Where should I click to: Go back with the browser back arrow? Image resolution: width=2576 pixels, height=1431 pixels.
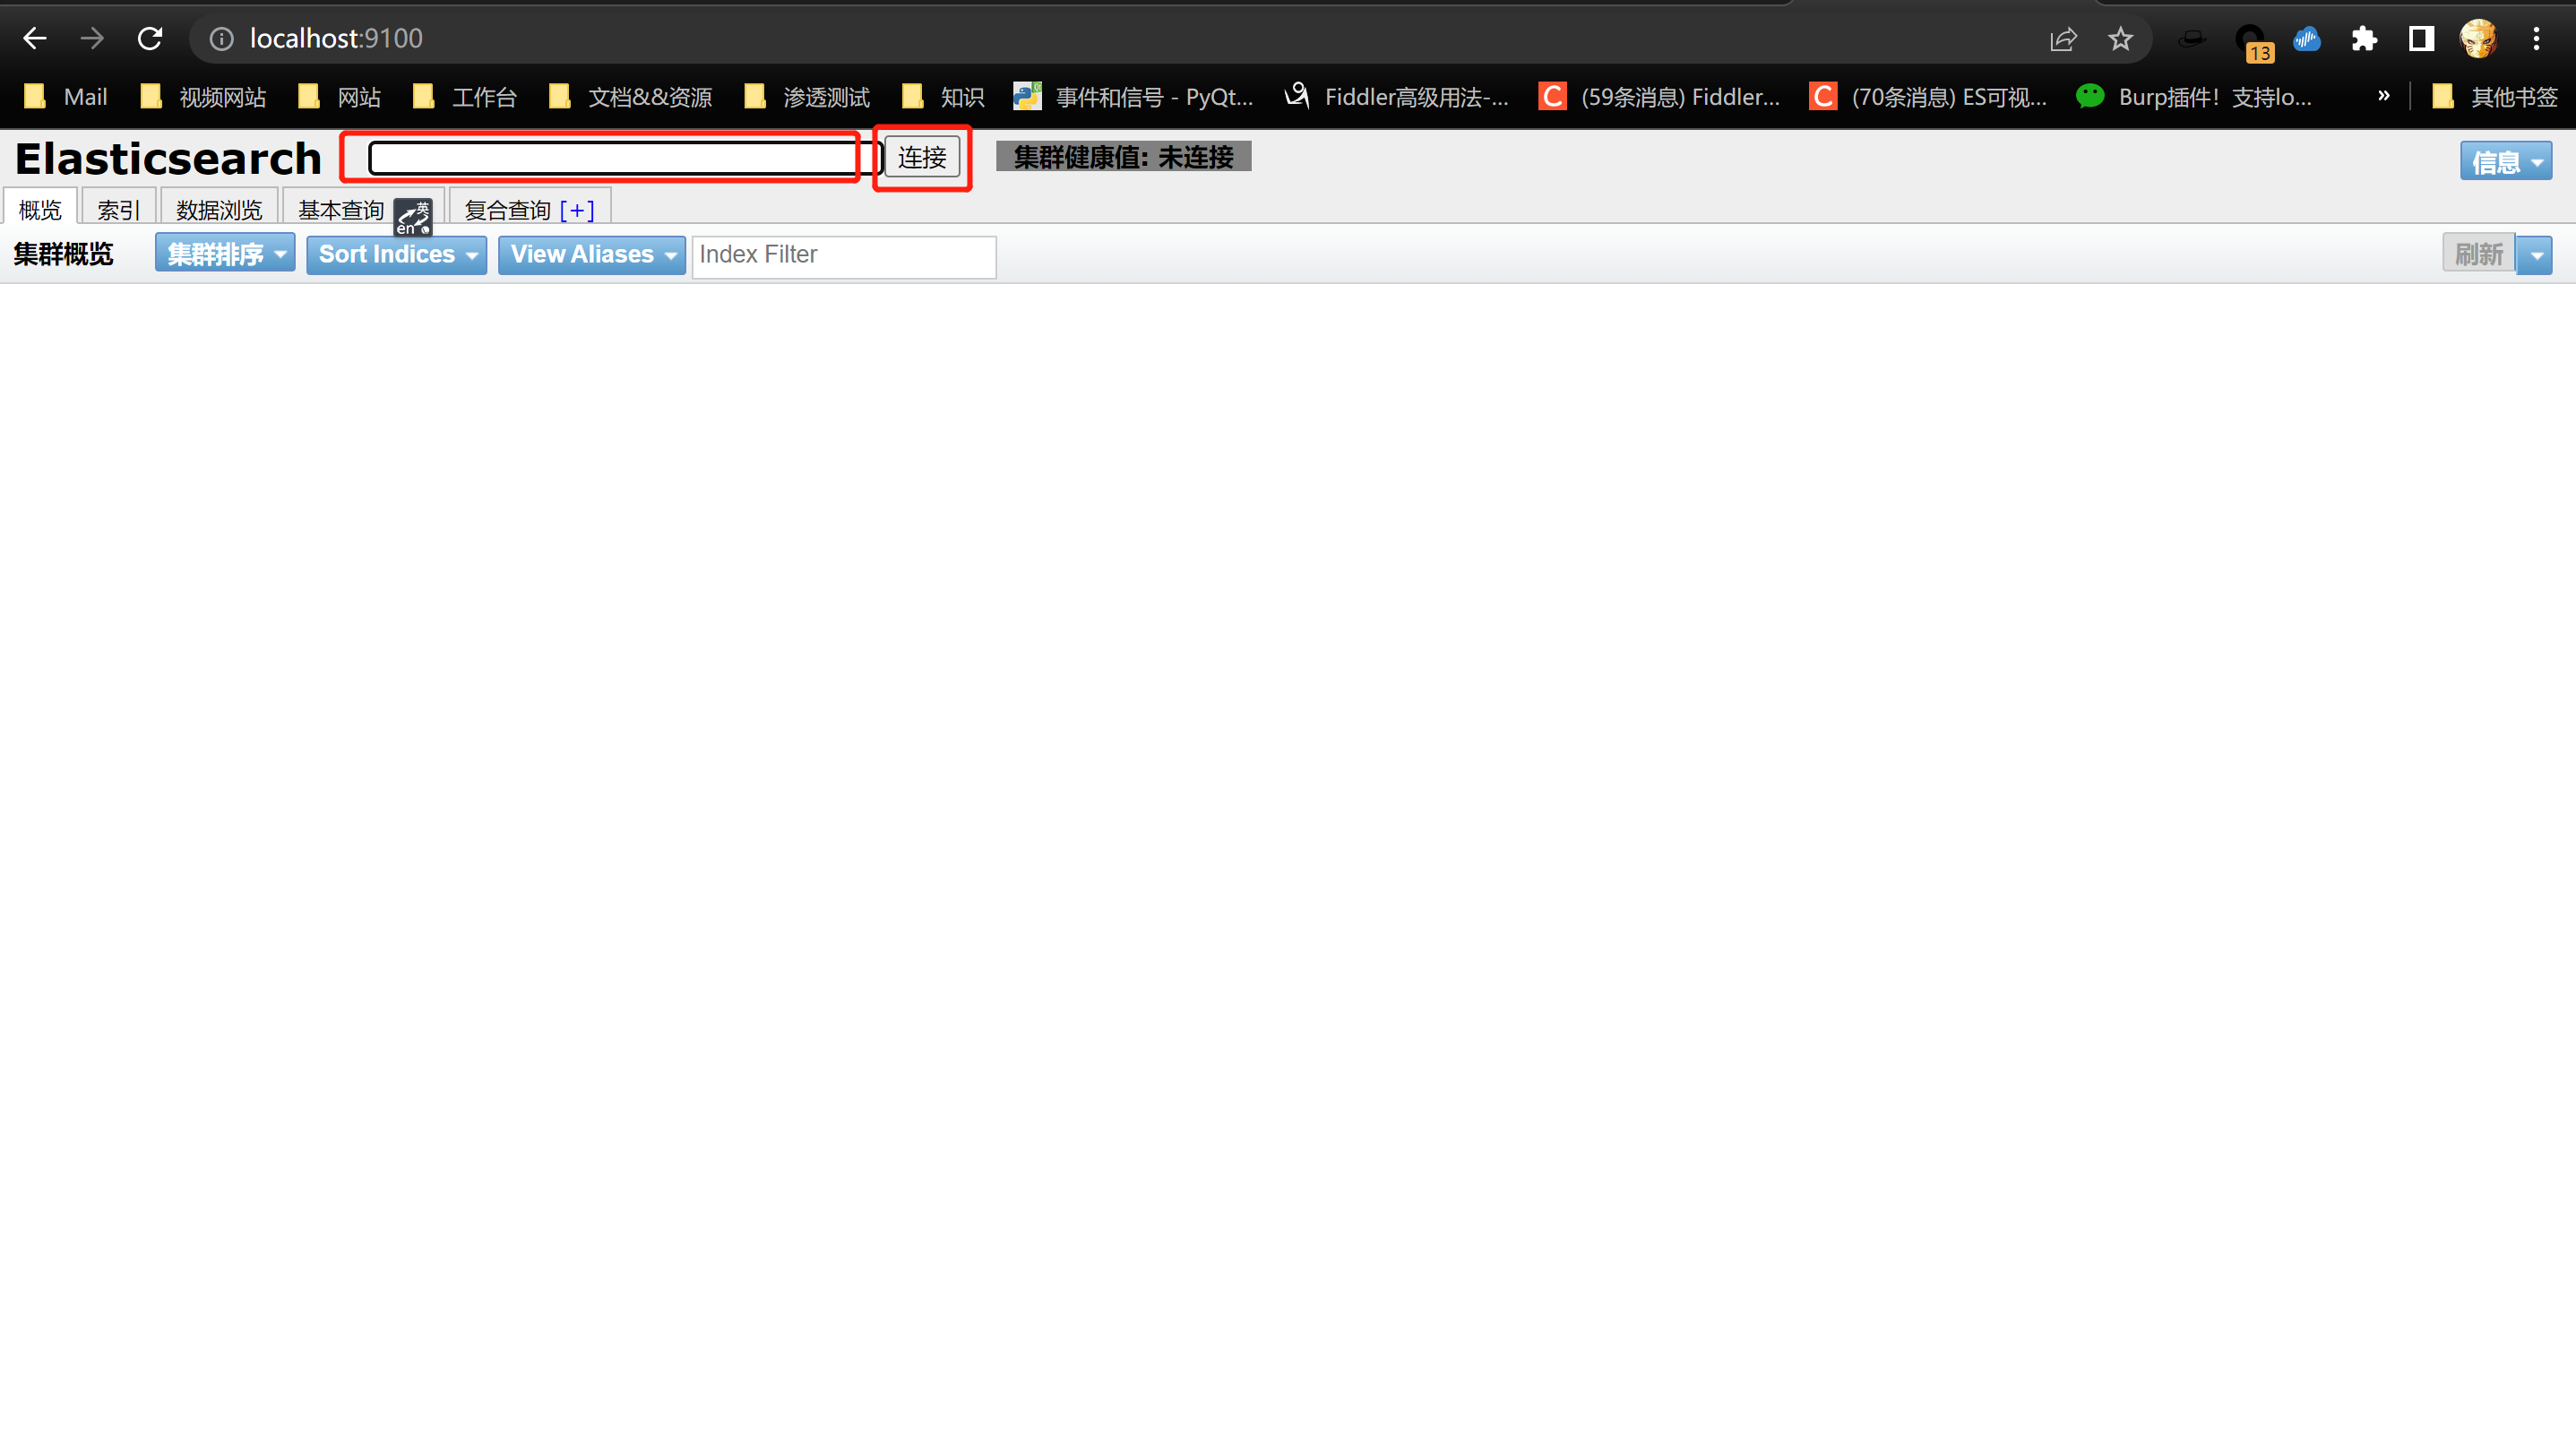pos(35,38)
